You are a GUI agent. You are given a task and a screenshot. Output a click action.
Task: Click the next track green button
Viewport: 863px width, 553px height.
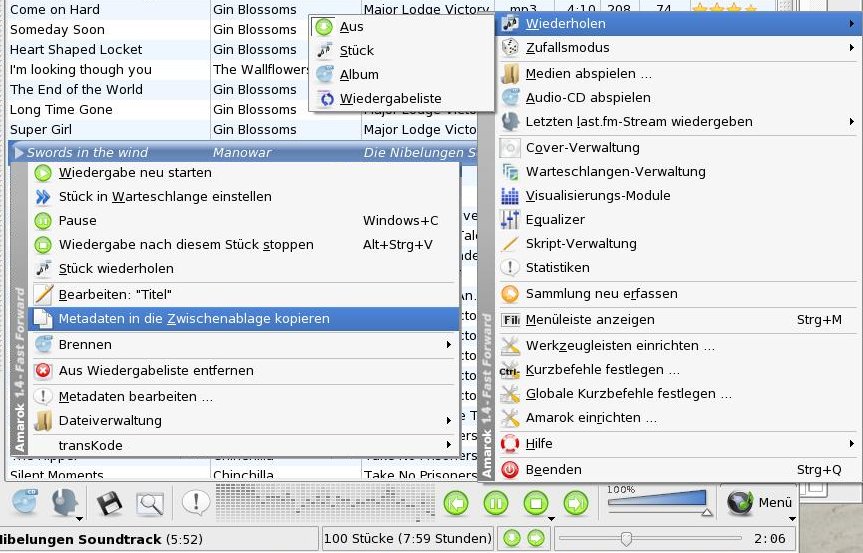coord(576,503)
